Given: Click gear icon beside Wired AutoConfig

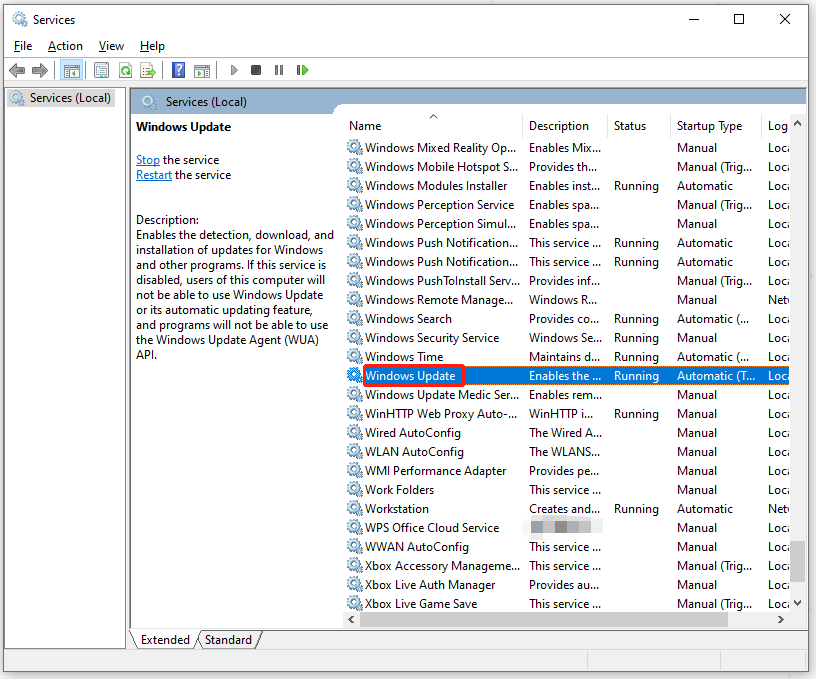Looking at the screenshot, I should click(354, 432).
